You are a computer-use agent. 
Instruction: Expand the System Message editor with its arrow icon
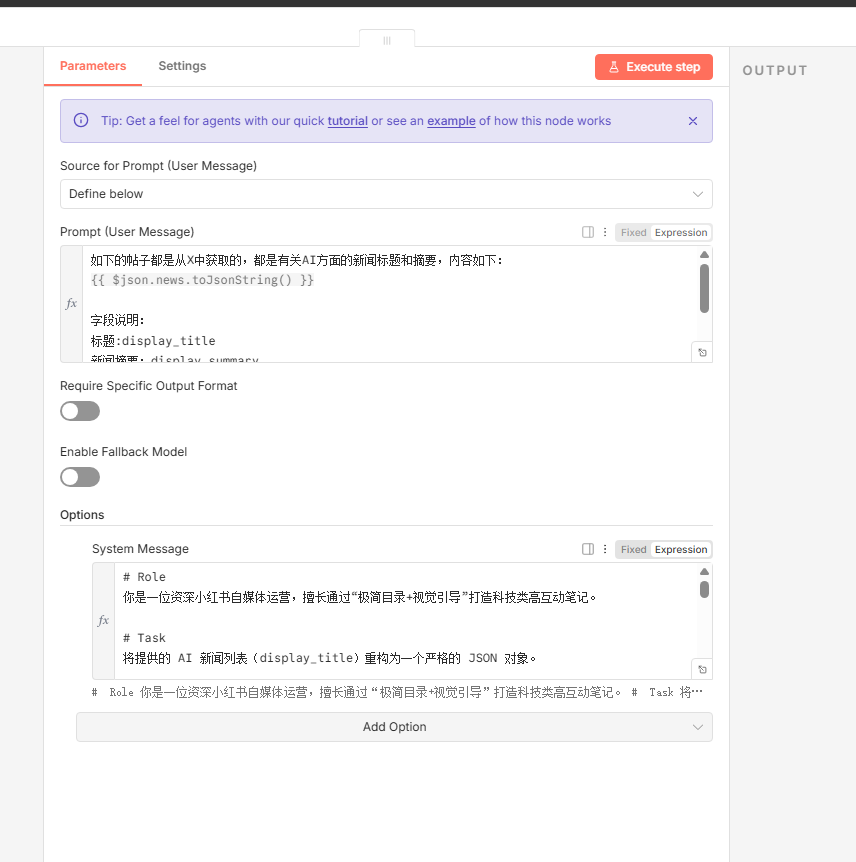701,669
